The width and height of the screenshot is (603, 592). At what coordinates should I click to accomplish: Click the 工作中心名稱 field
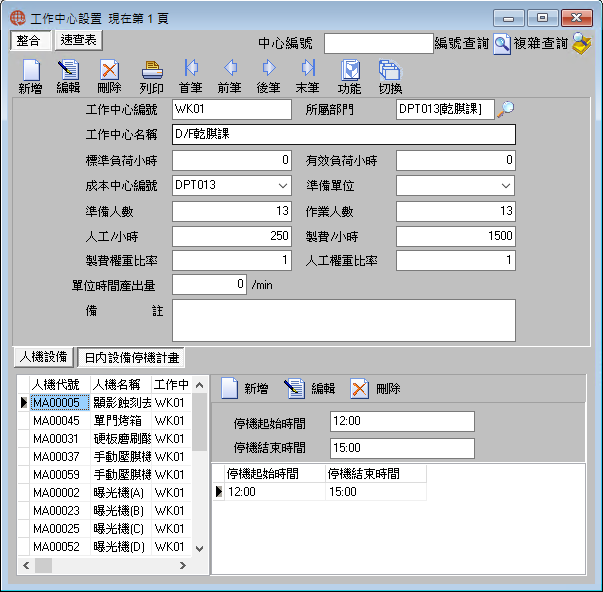pyautogui.click(x=344, y=134)
